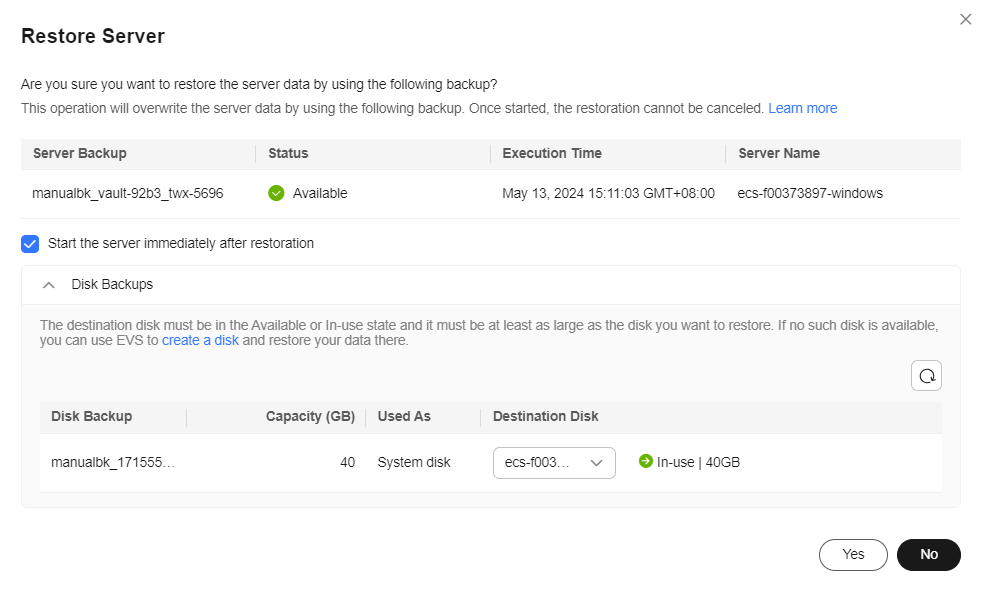Click the Server Backup column header

point(80,153)
